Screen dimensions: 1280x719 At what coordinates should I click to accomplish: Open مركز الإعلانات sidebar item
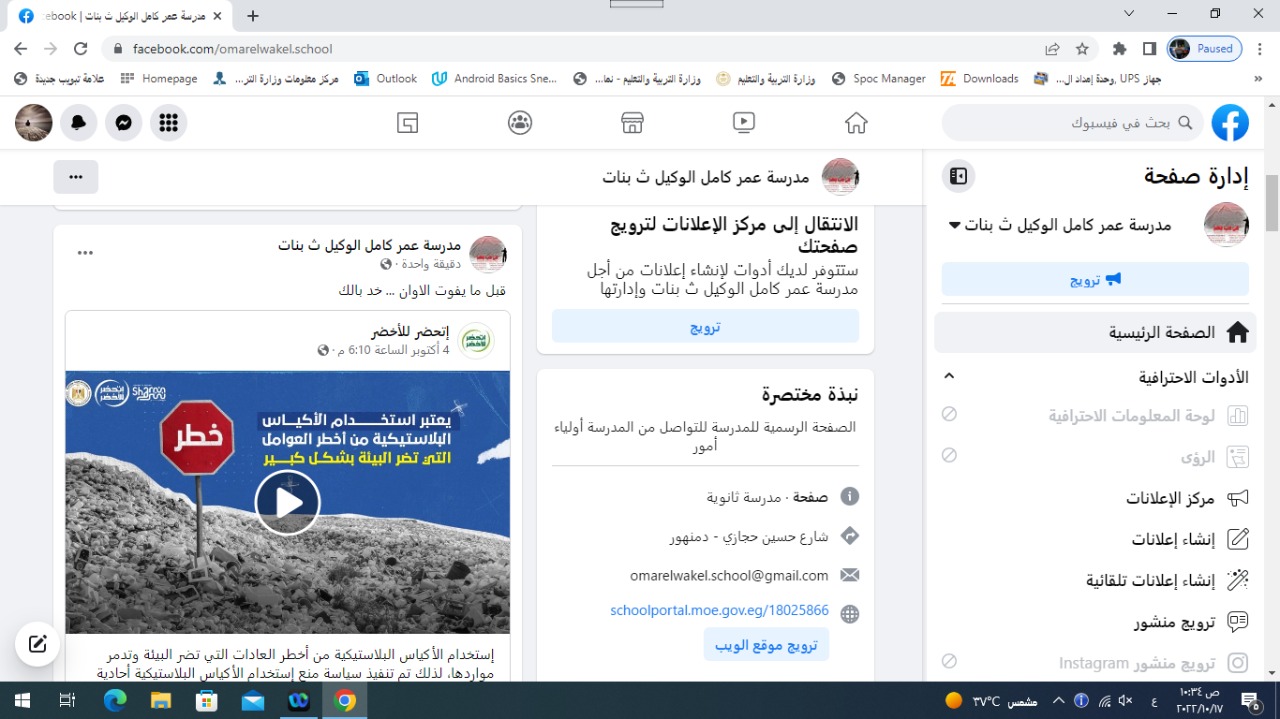pyautogui.click(x=1170, y=498)
